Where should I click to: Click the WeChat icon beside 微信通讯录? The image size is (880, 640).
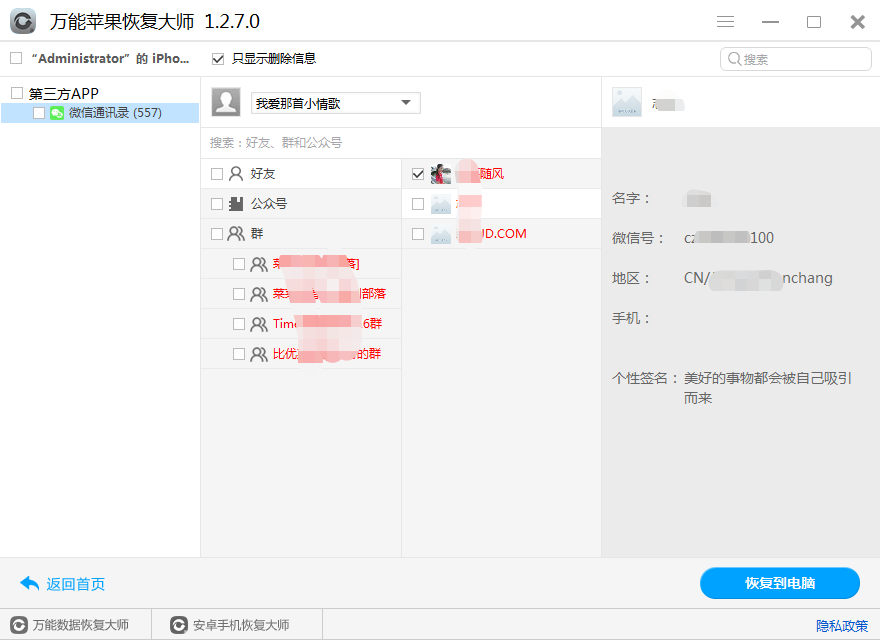(x=57, y=113)
